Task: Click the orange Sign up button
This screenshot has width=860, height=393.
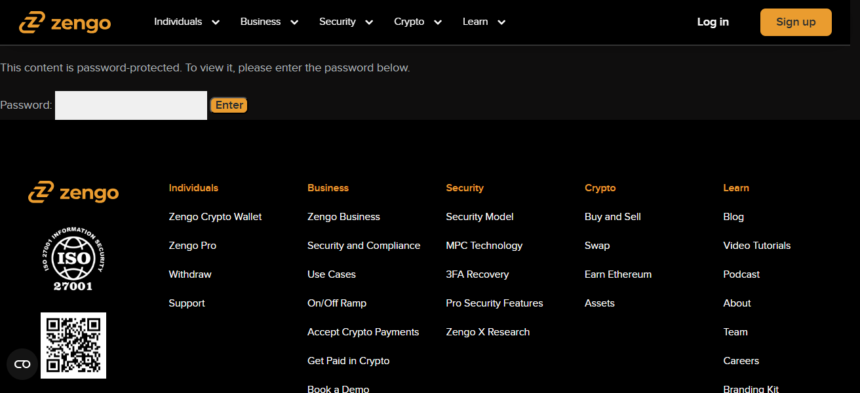Action: 796,22
